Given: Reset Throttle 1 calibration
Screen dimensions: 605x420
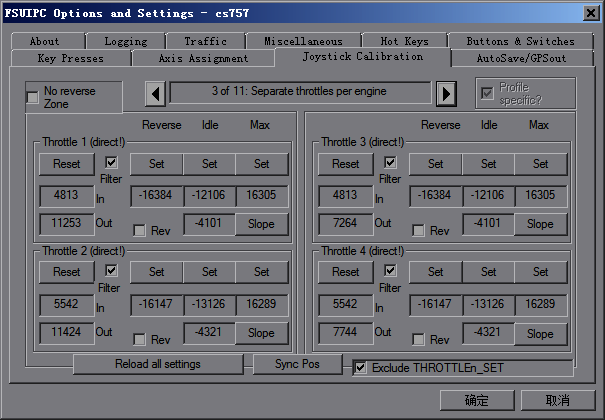Looking at the screenshot, I should pyautogui.click(x=66, y=164).
